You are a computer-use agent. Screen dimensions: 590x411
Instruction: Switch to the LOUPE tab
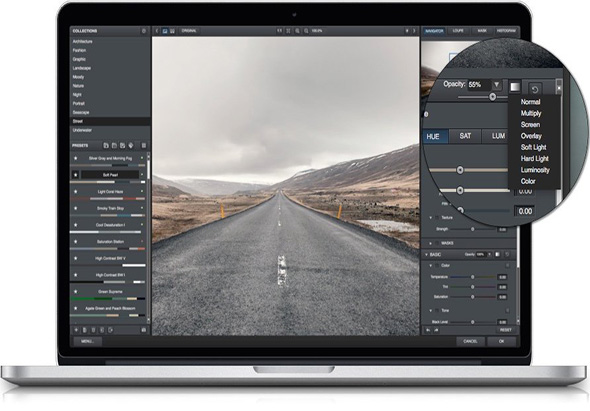click(x=458, y=31)
